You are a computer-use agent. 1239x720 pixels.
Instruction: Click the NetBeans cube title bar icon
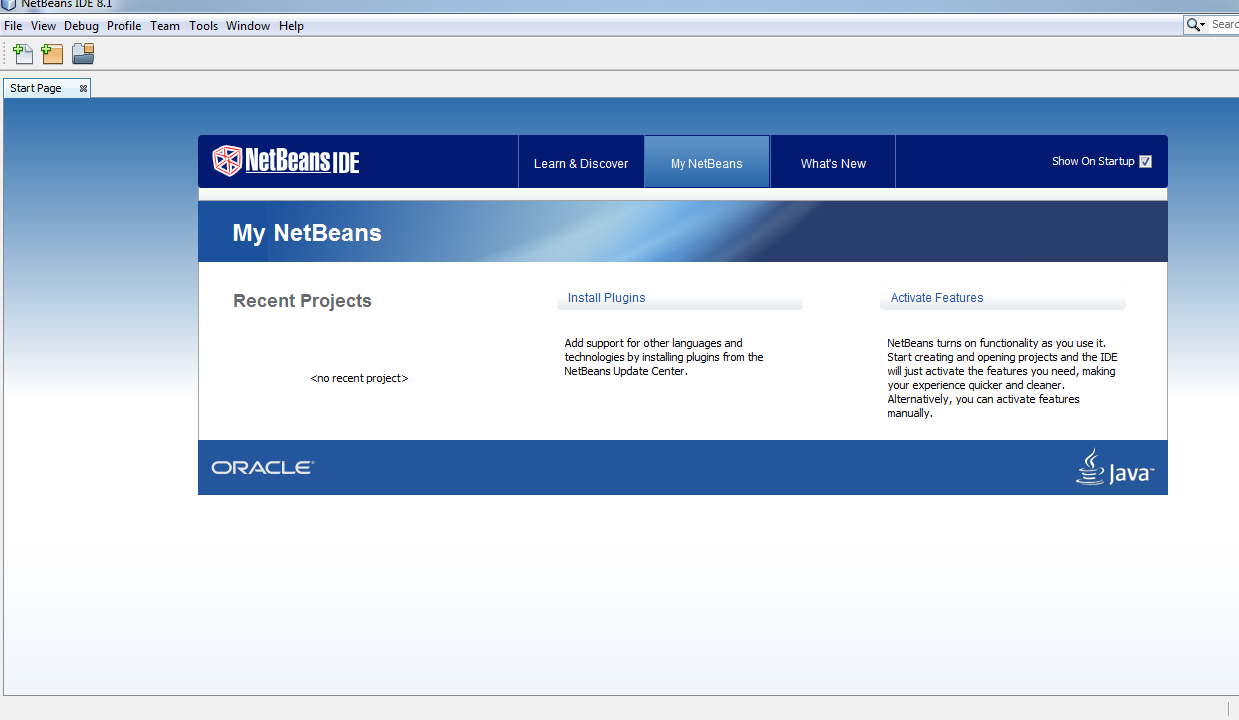(9, 4)
